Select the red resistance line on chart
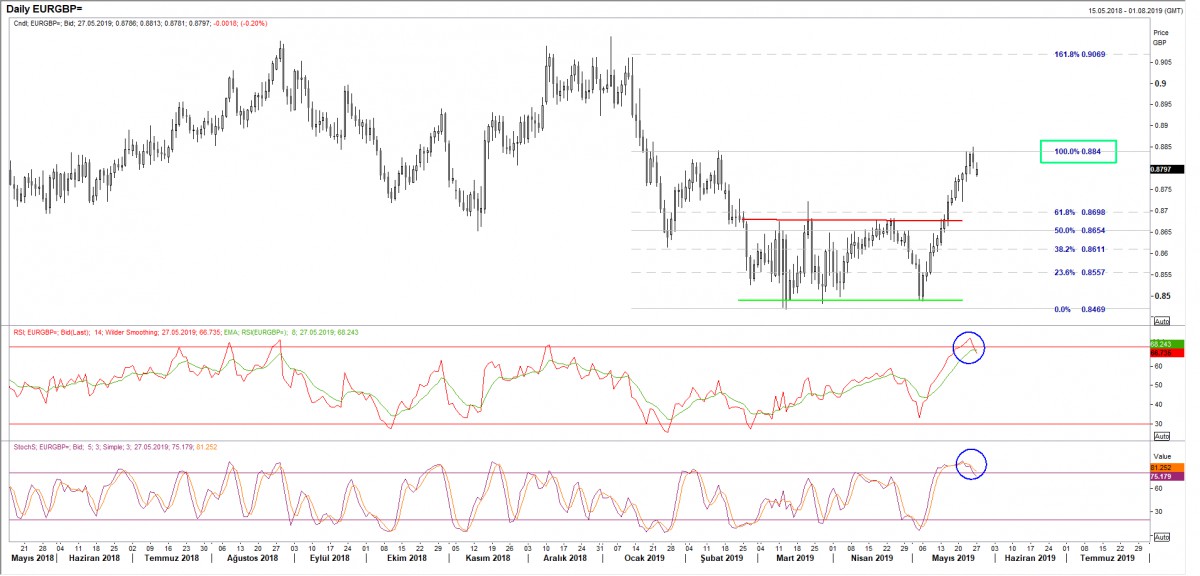This screenshot has width=1200, height=576. click(x=850, y=220)
